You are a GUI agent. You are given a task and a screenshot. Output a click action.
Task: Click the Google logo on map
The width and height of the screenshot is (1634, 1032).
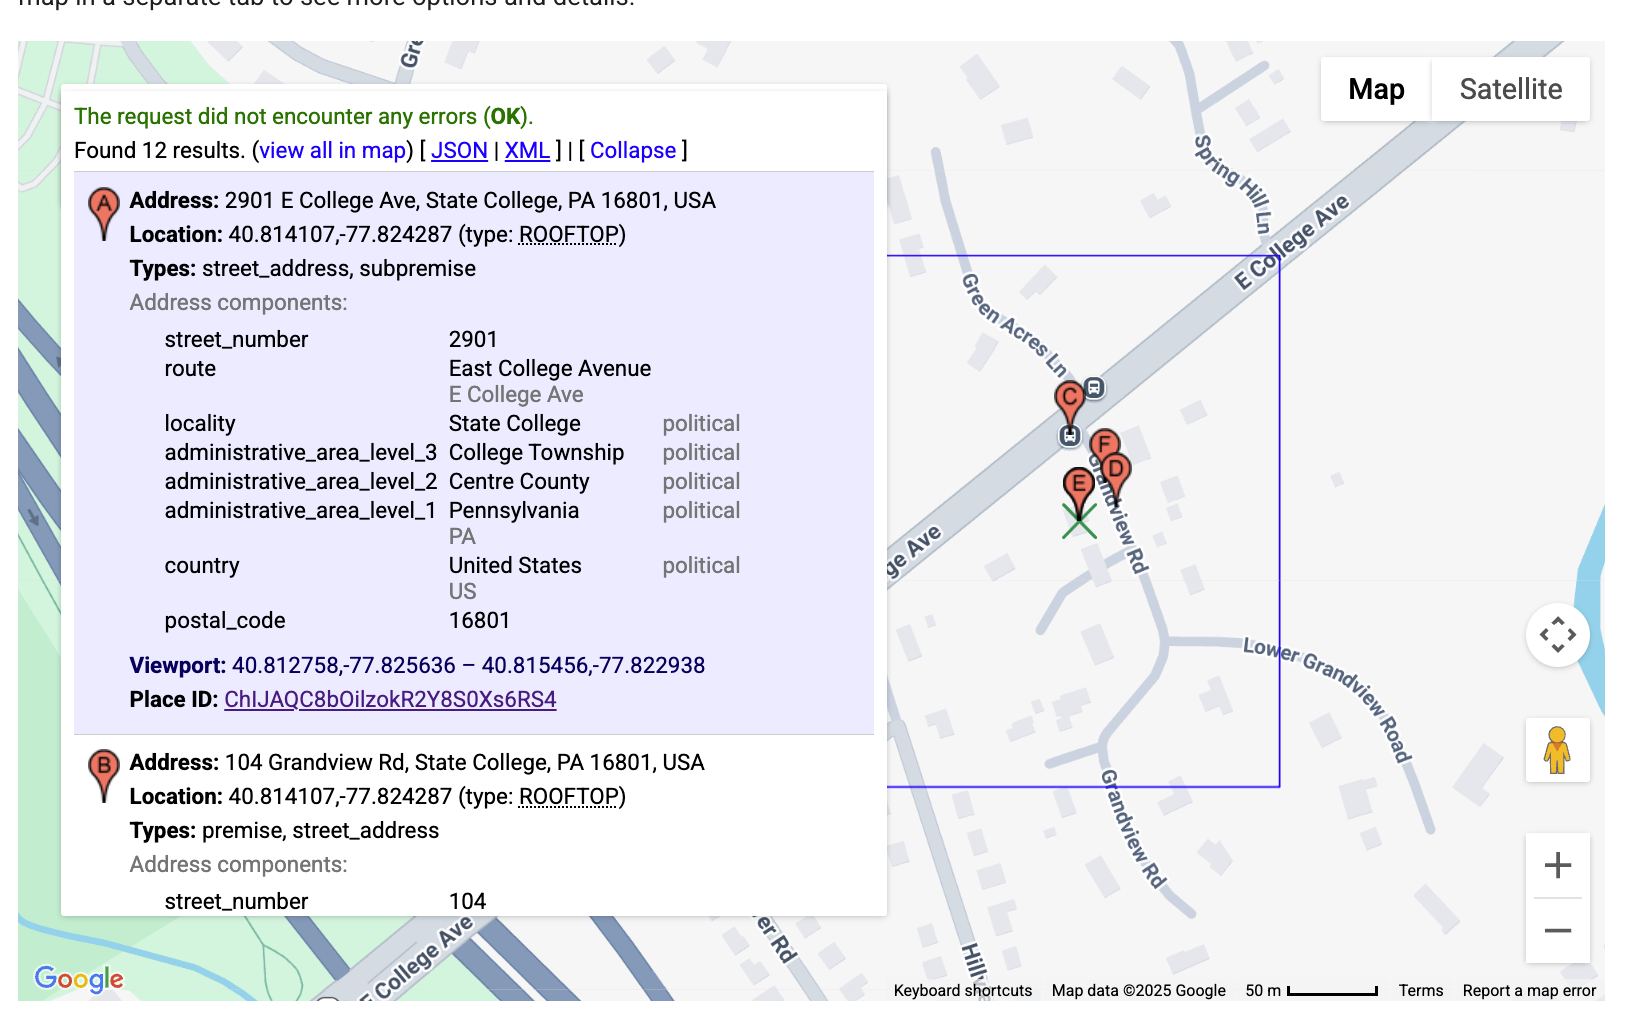[x=79, y=979]
